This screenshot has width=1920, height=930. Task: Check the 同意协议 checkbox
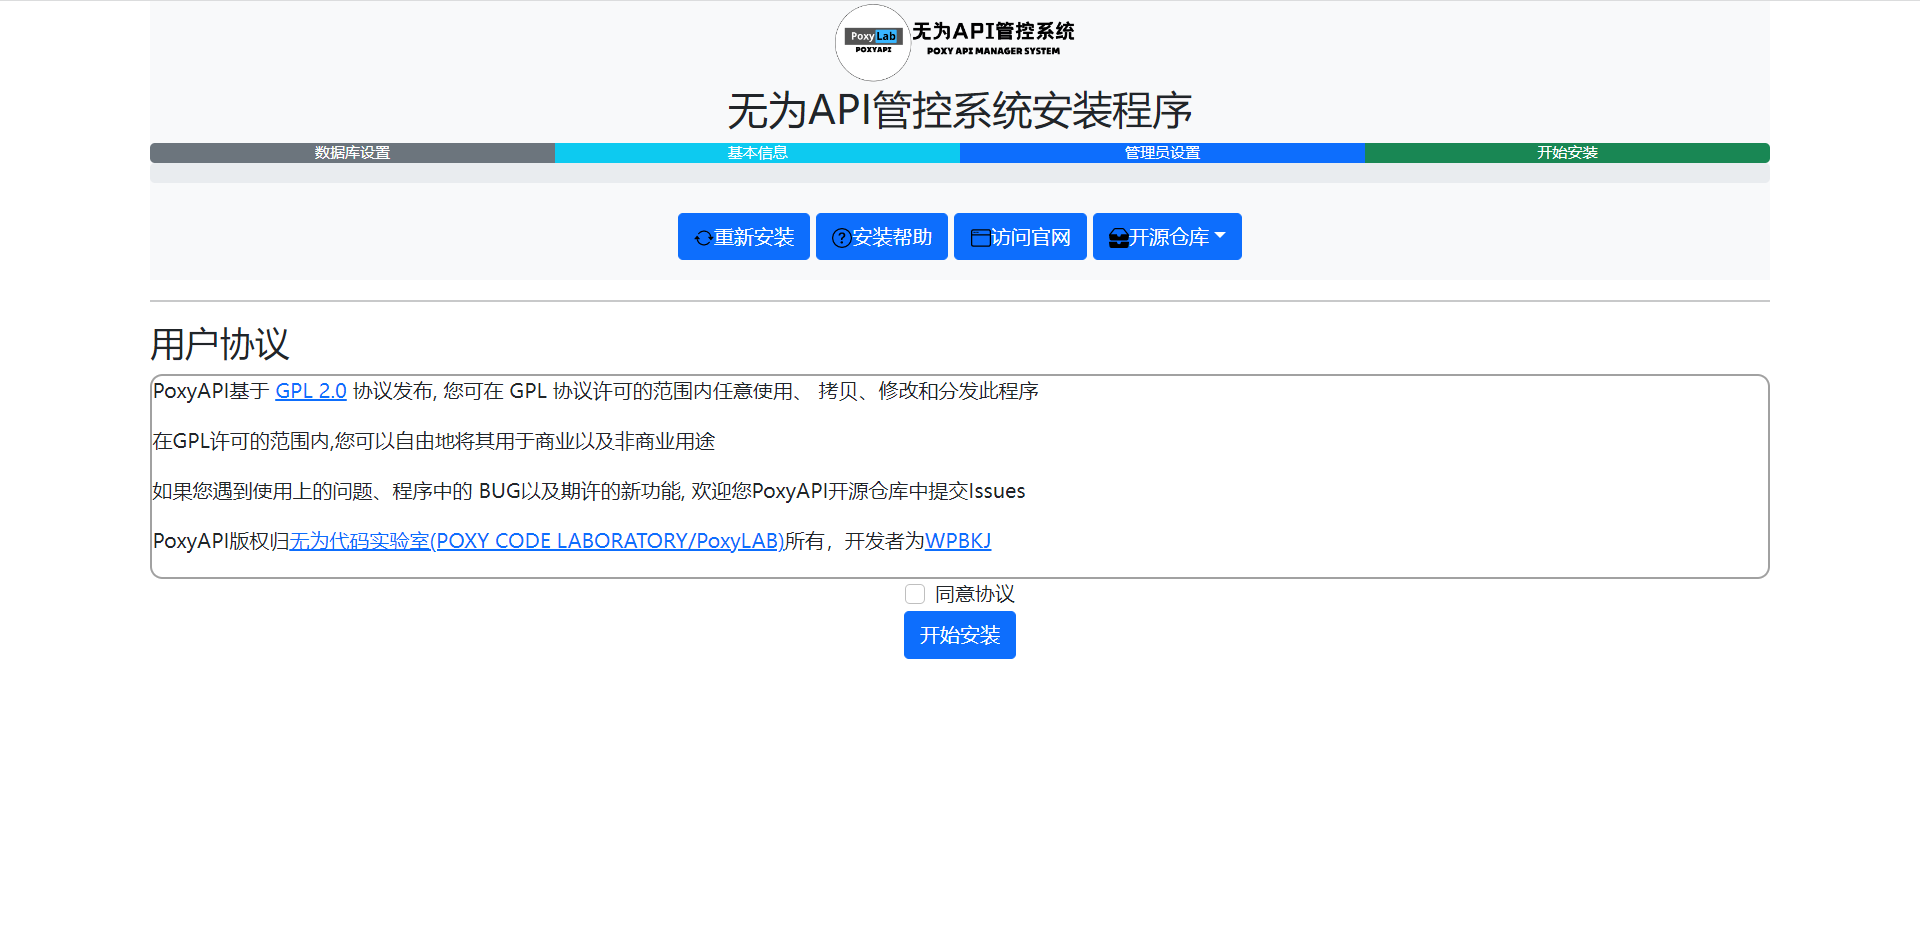[x=915, y=594]
